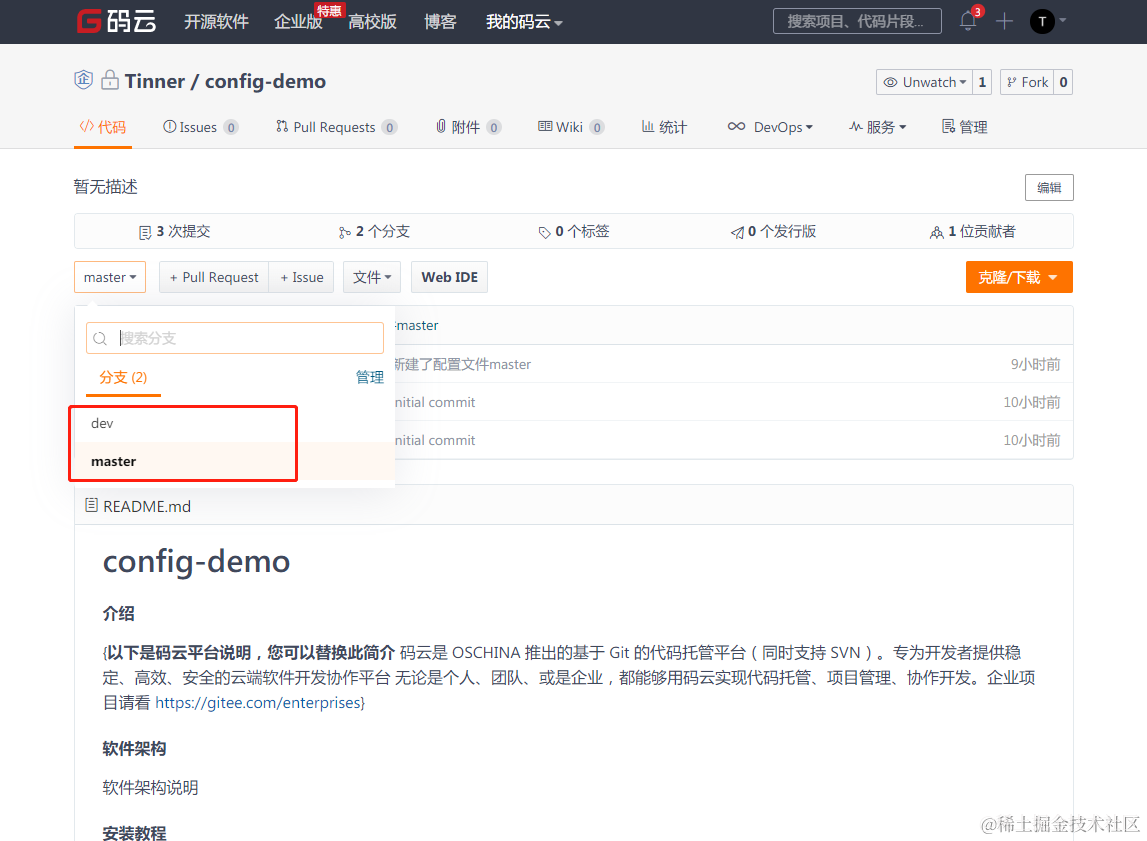View the 3 次提交 commits
The width and height of the screenshot is (1147, 841).
coord(174,231)
